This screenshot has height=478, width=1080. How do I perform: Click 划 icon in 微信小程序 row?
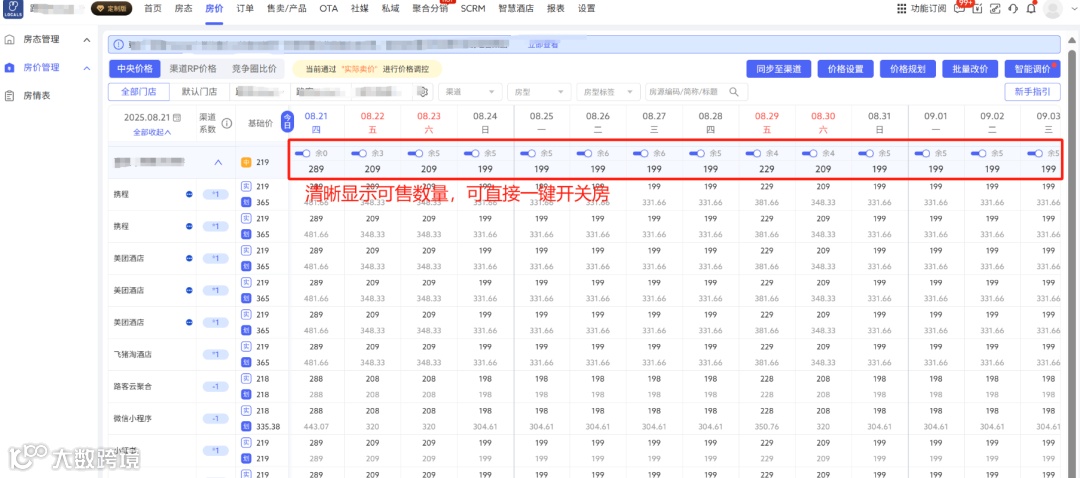pos(246,426)
